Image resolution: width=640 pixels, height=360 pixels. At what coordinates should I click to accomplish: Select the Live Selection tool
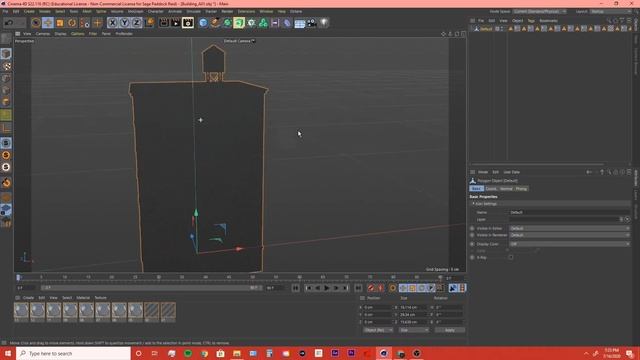click(x=36, y=23)
